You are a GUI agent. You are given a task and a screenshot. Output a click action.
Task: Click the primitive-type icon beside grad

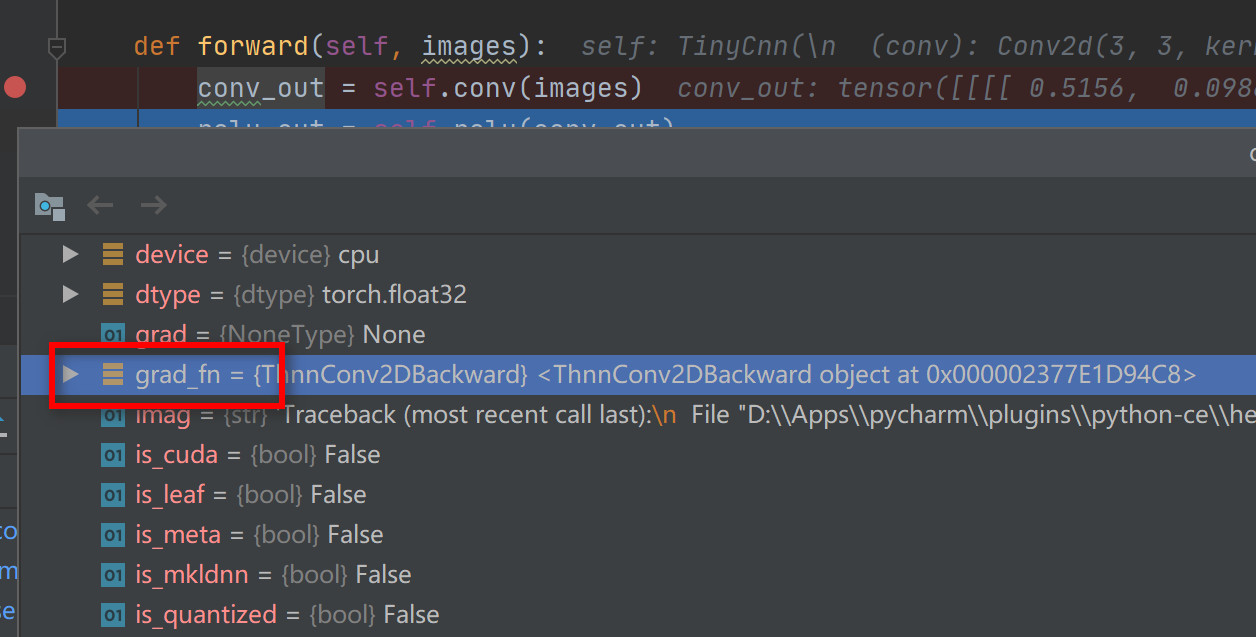tap(113, 334)
